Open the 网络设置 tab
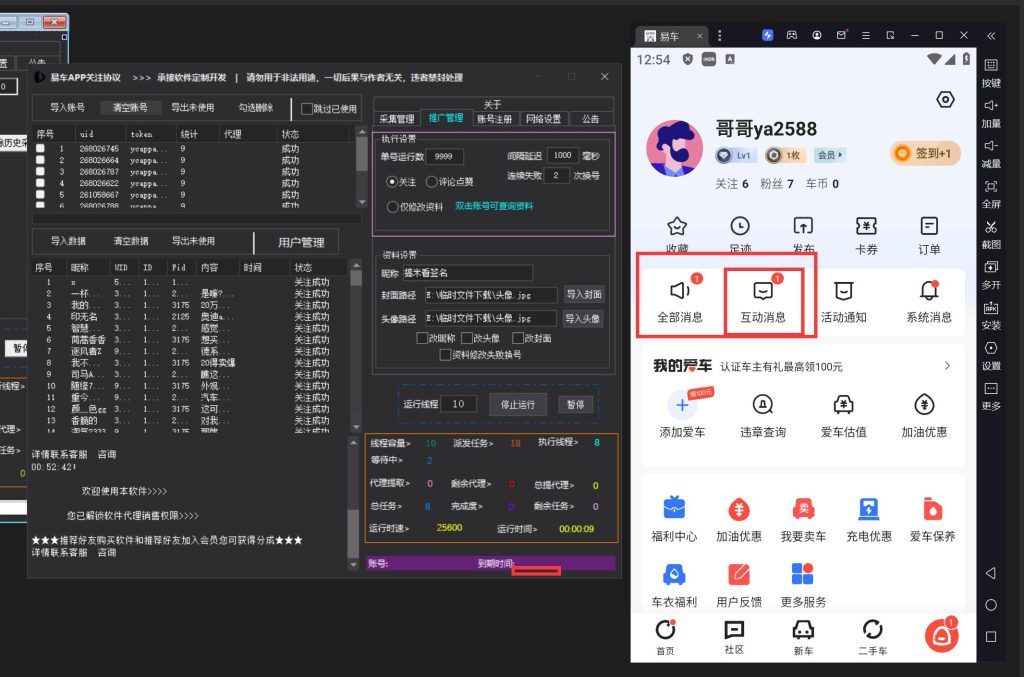The width and height of the screenshot is (1024, 677). pos(543,118)
